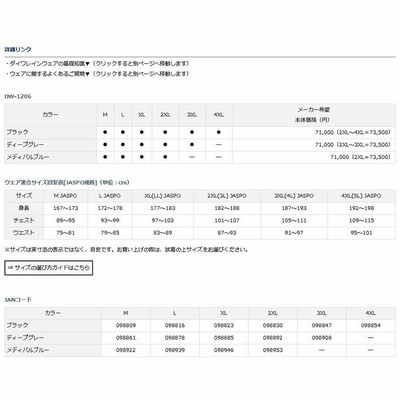
Task: Click the Black 2XL availability dot
Action: pos(165,132)
